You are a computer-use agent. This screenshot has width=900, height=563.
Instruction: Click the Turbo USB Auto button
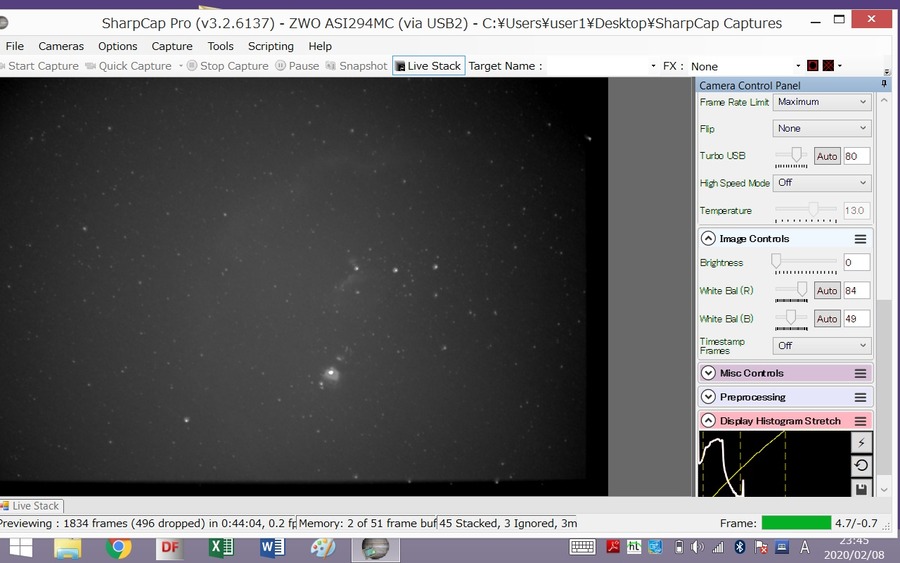[x=827, y=156]
